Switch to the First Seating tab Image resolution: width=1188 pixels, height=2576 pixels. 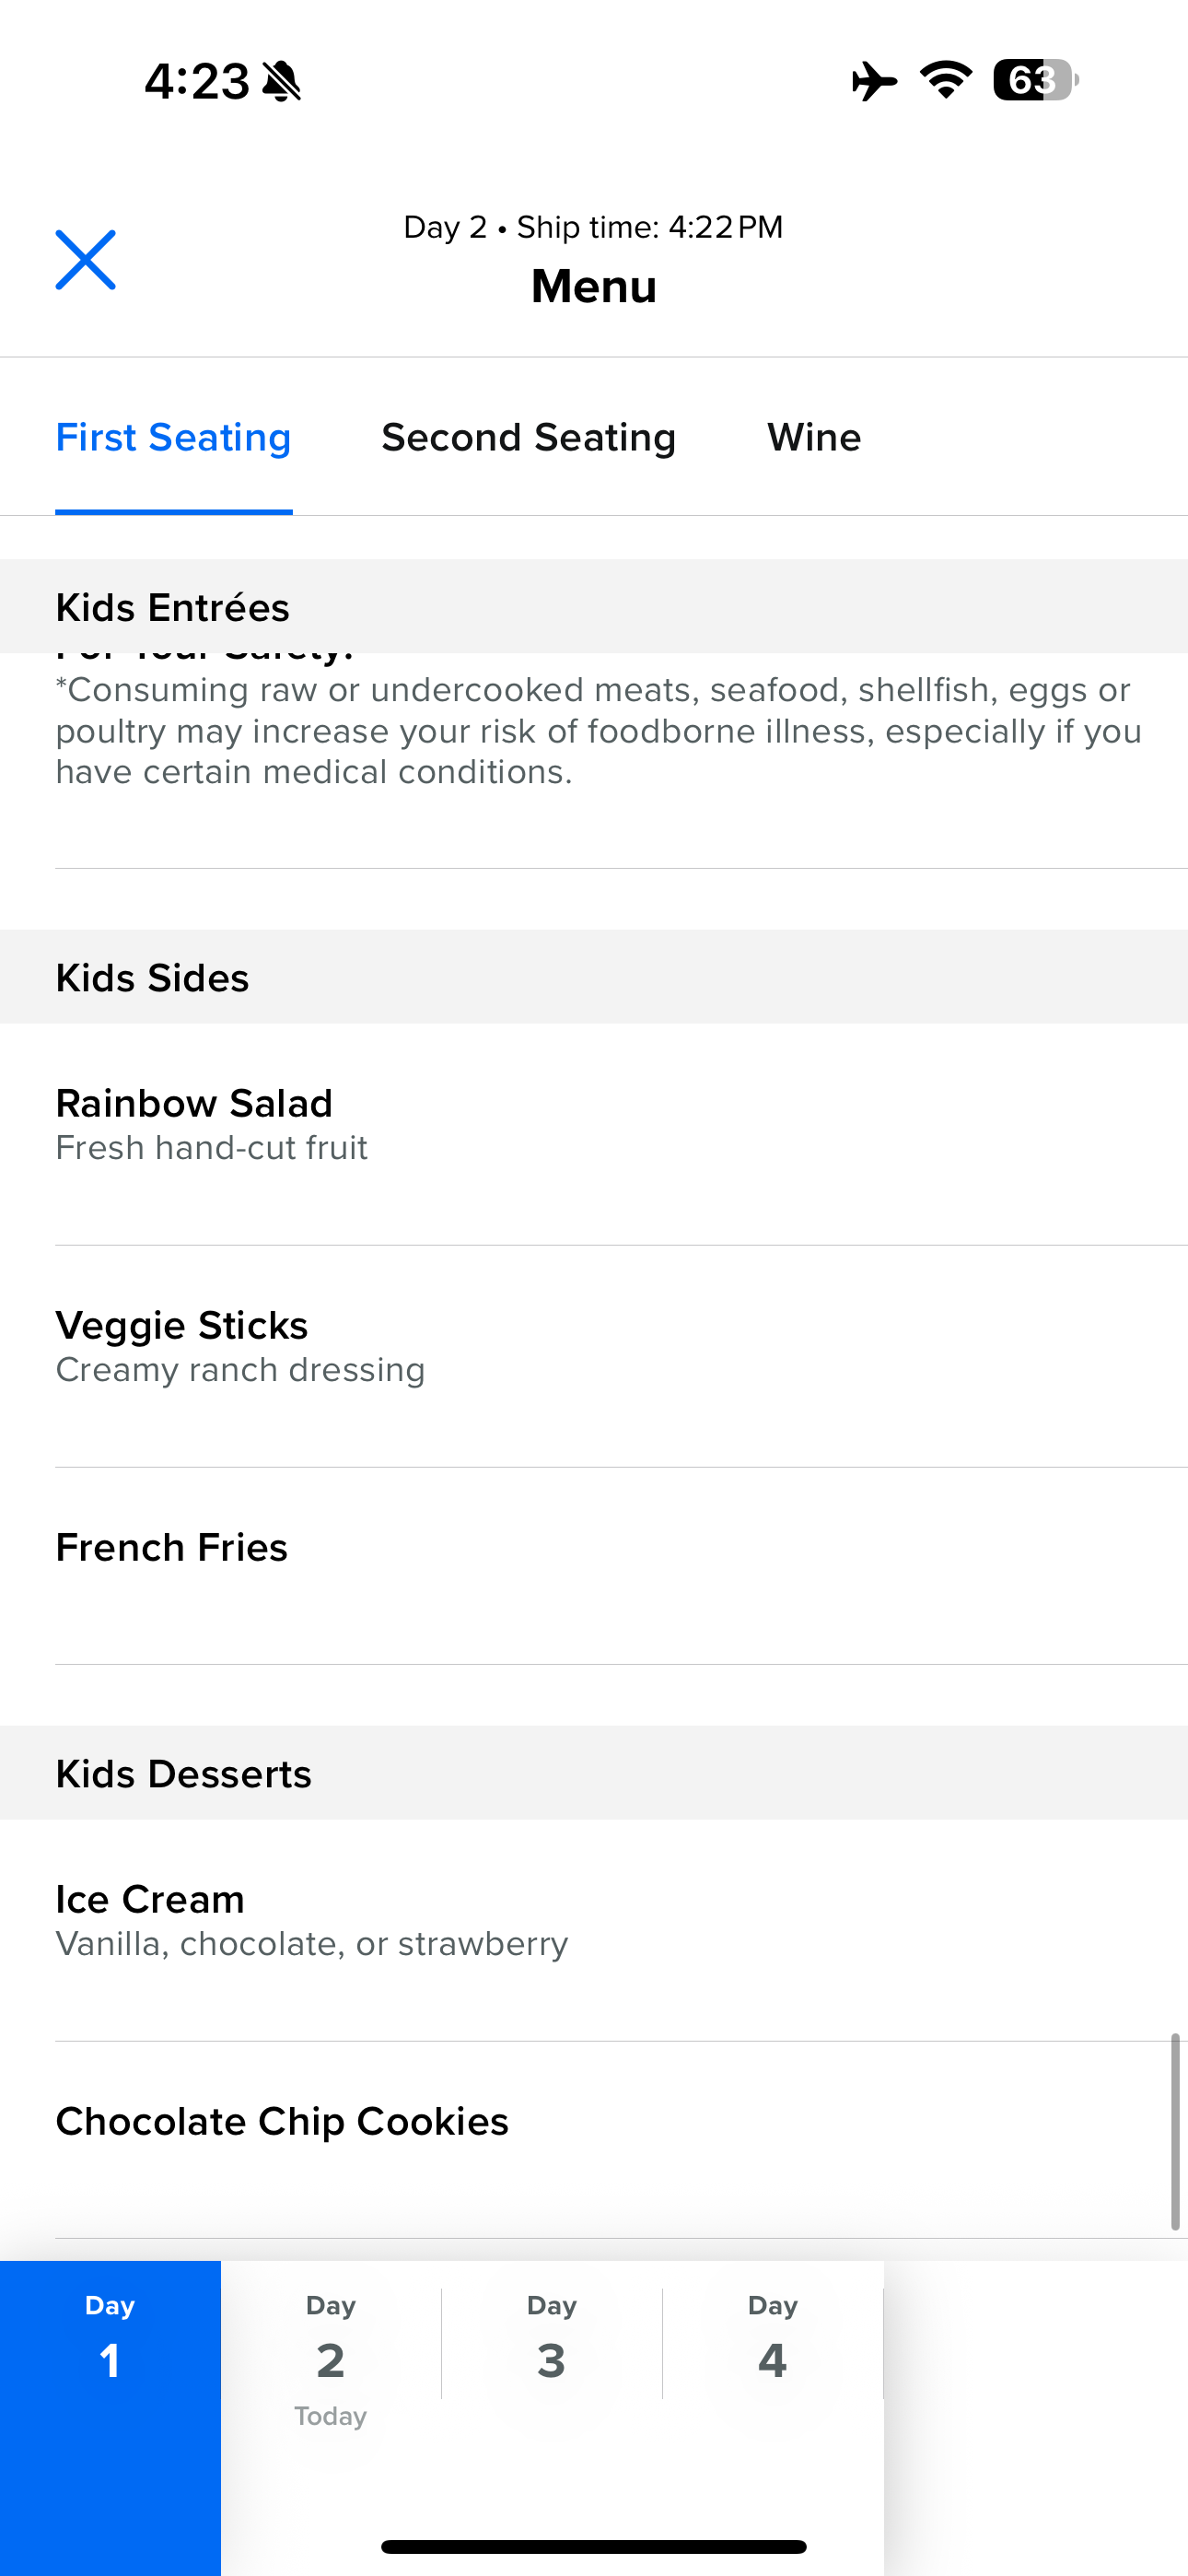173,438
